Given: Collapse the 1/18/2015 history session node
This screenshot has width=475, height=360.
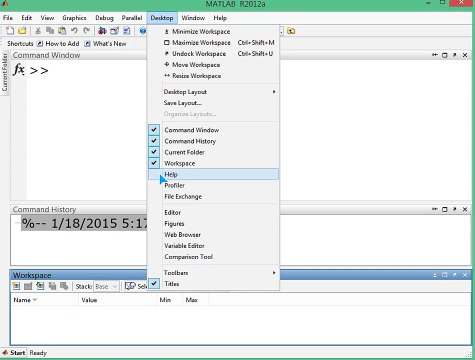Looking at the screenshot, I should pos(17,223).
